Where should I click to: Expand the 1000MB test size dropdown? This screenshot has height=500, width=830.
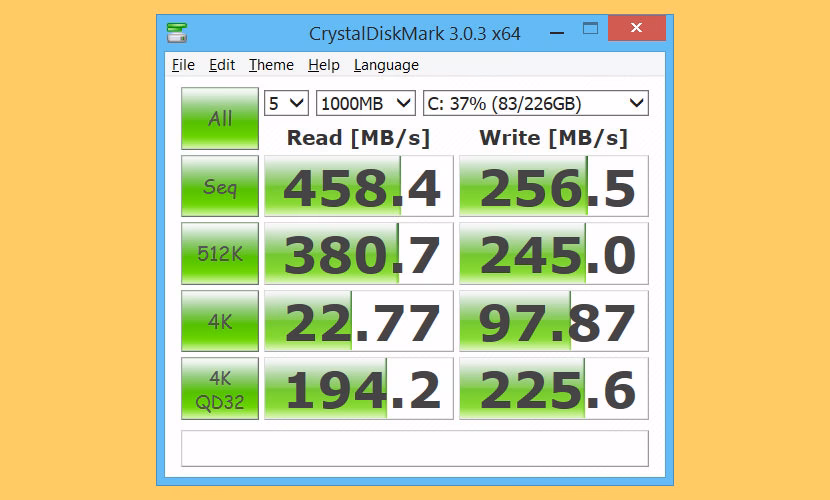pos(366,103)
